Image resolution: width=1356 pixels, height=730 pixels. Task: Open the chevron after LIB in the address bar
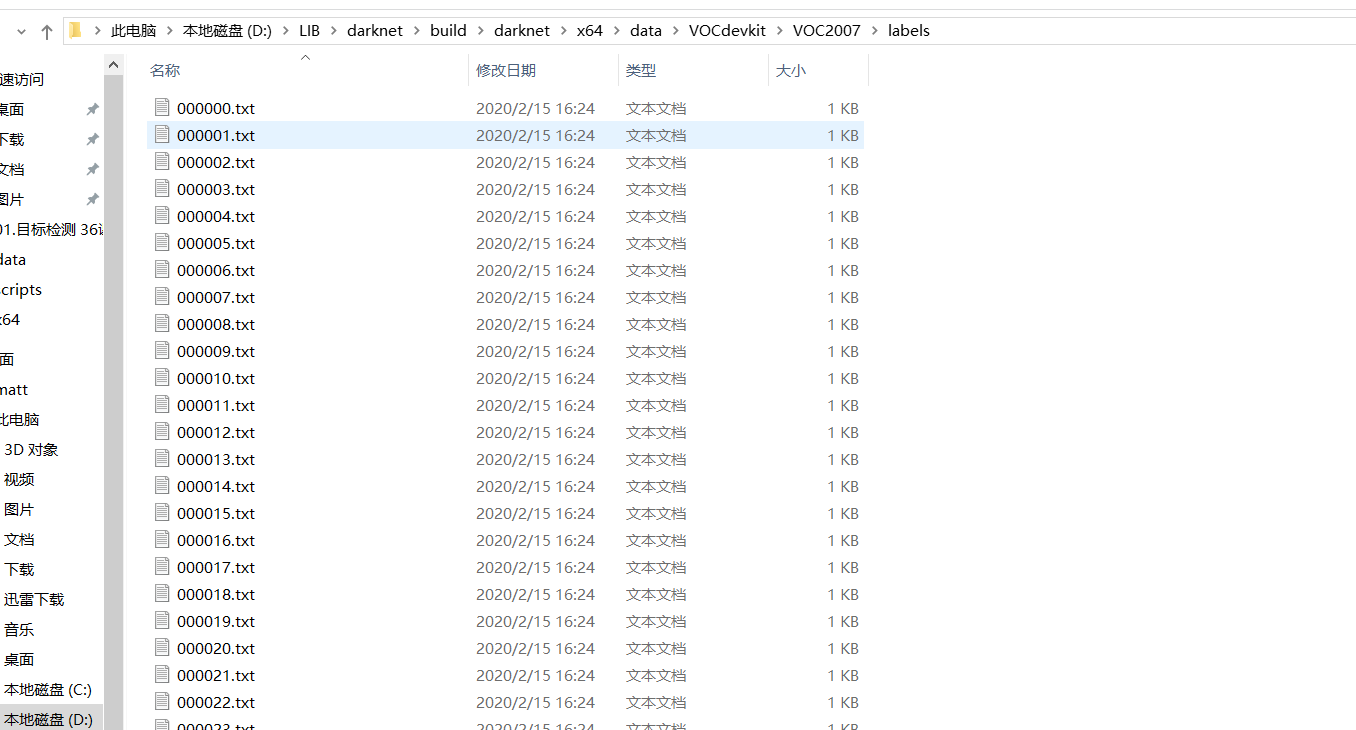tap(333, 31)
